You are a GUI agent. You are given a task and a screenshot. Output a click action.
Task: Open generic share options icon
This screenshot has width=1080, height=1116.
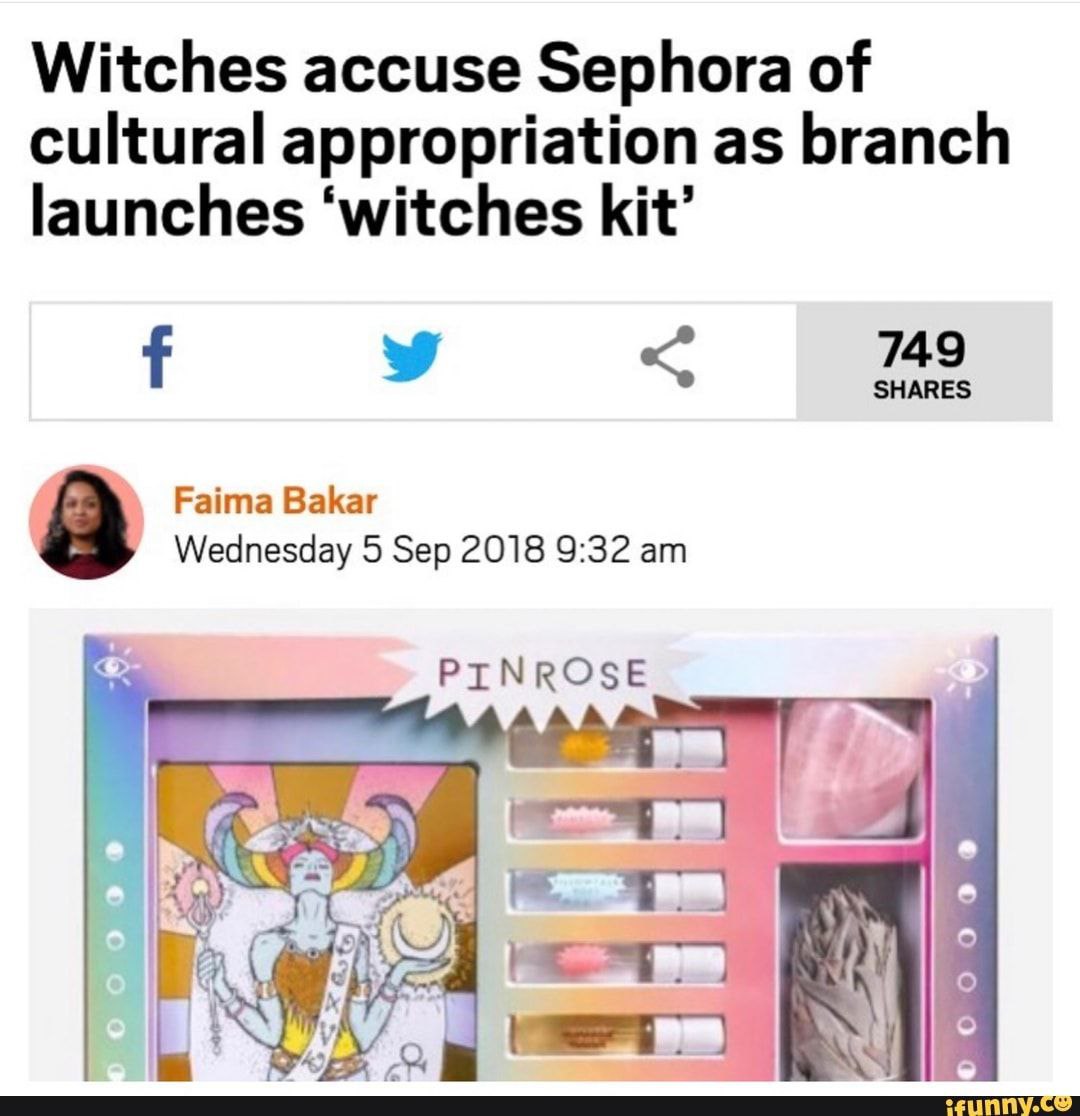(667, 357)
